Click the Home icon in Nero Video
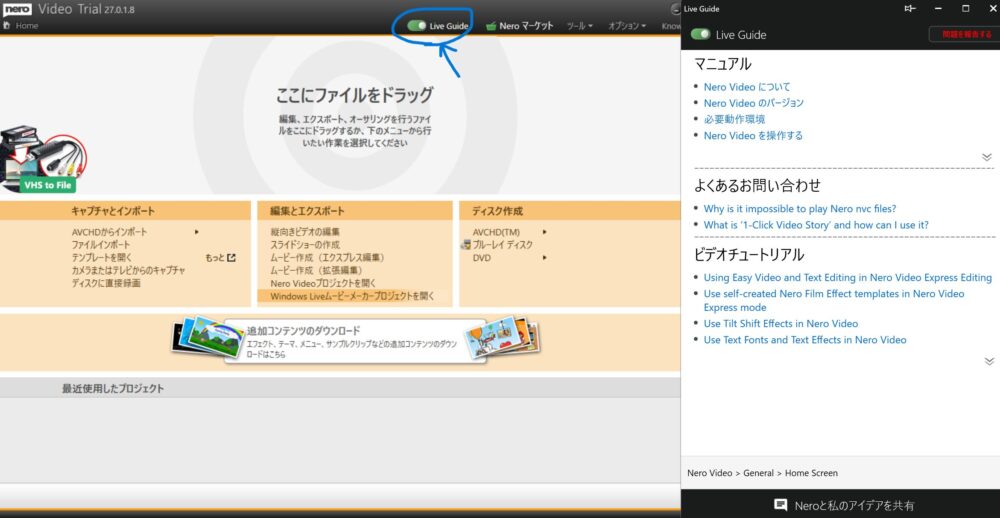 point(6,26)
